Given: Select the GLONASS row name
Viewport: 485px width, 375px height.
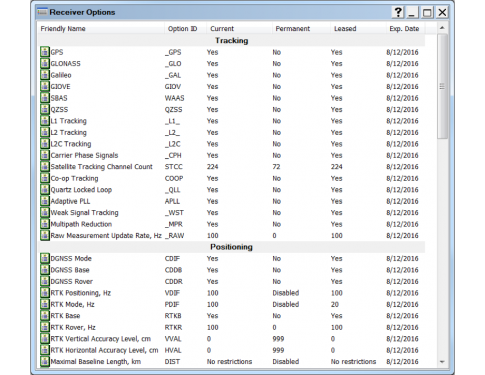Looking at the screenshot, I should 65,64.
